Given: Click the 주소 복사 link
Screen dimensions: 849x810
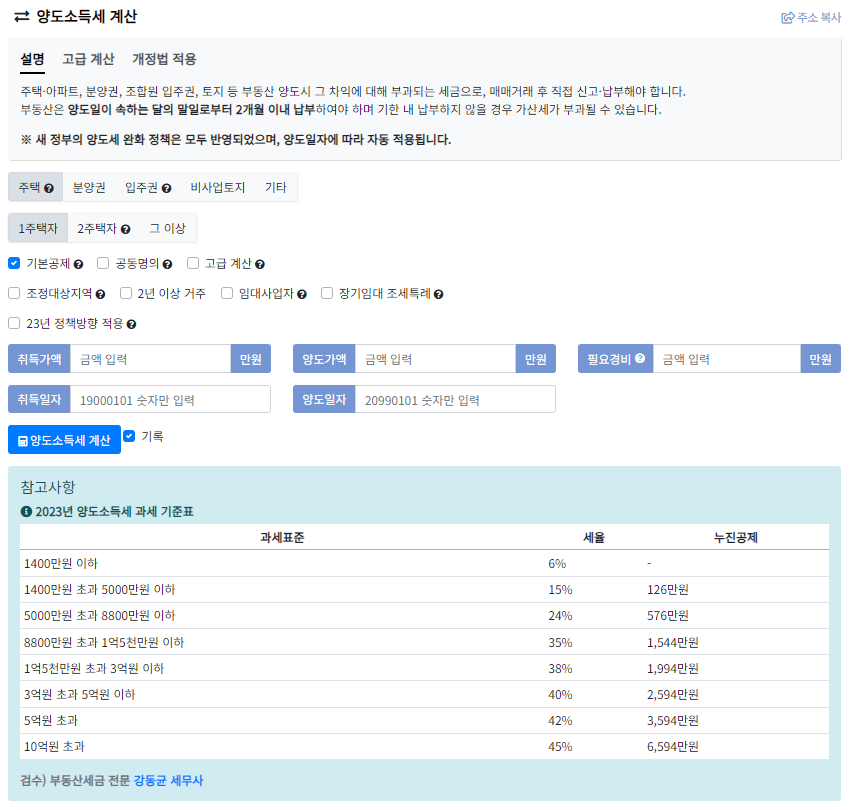Looking at the screenshot, I should (x=811, y=18).
